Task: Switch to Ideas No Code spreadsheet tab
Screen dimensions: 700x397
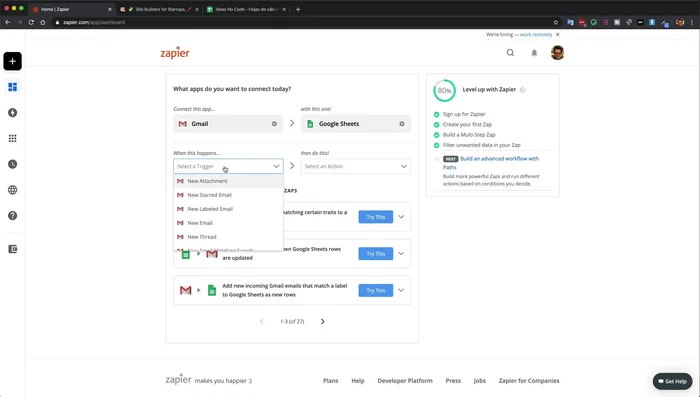Action: coord(247,9)
